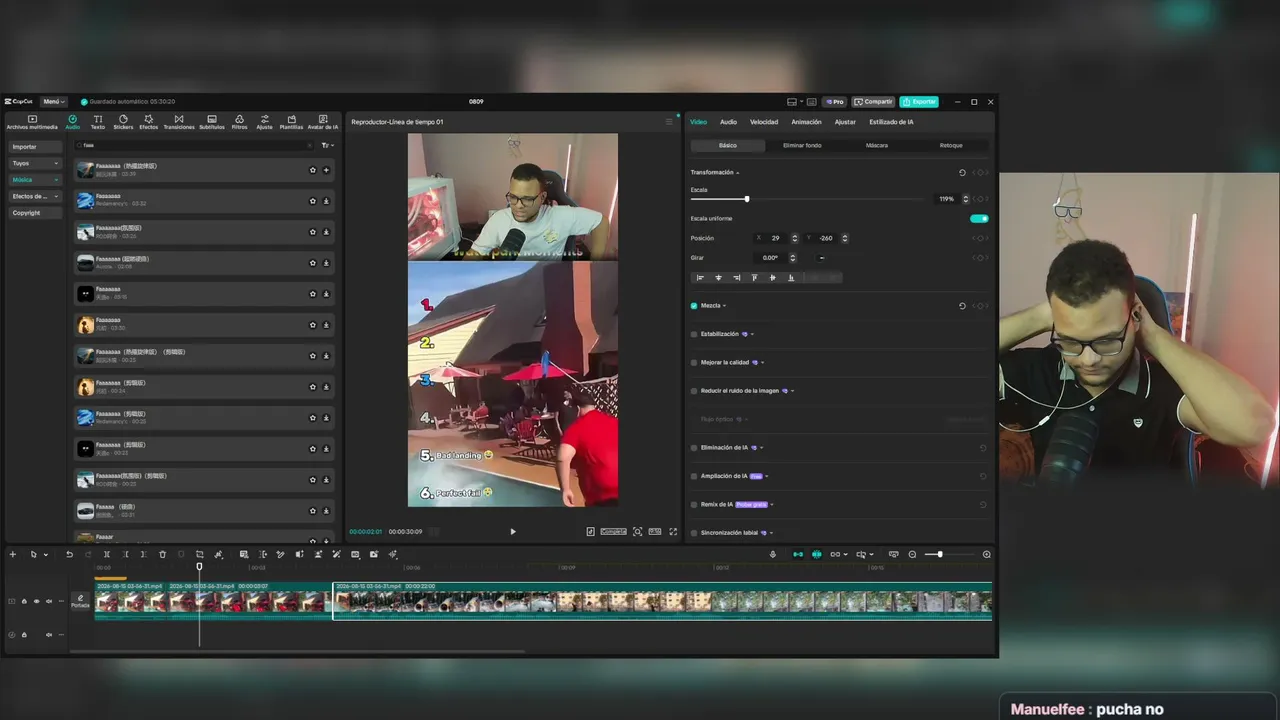Click the Copyright button
This screenshot has width=1280, height=720.
point(35,213)
